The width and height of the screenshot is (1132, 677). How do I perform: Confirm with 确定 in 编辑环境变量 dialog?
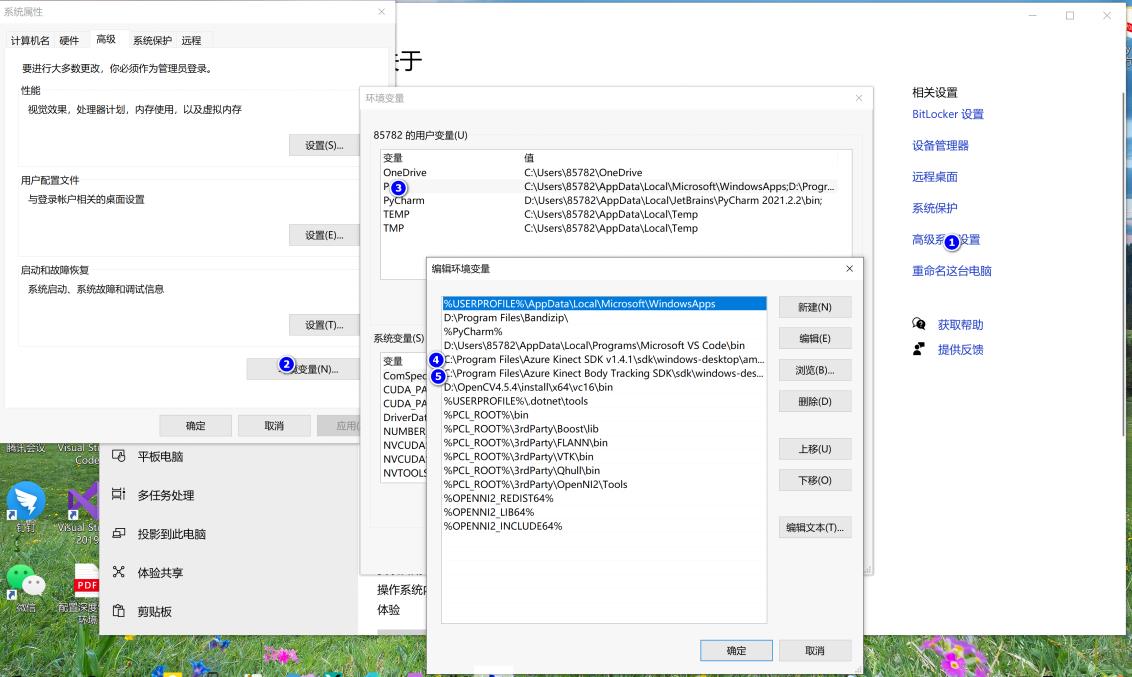coord(736,650)
